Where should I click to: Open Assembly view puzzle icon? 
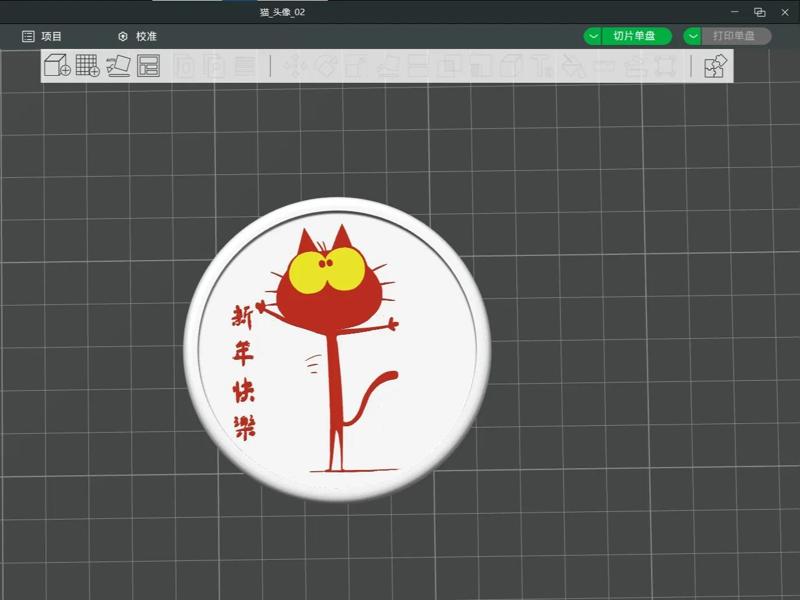pyautogui.click(x=715, y=66)
